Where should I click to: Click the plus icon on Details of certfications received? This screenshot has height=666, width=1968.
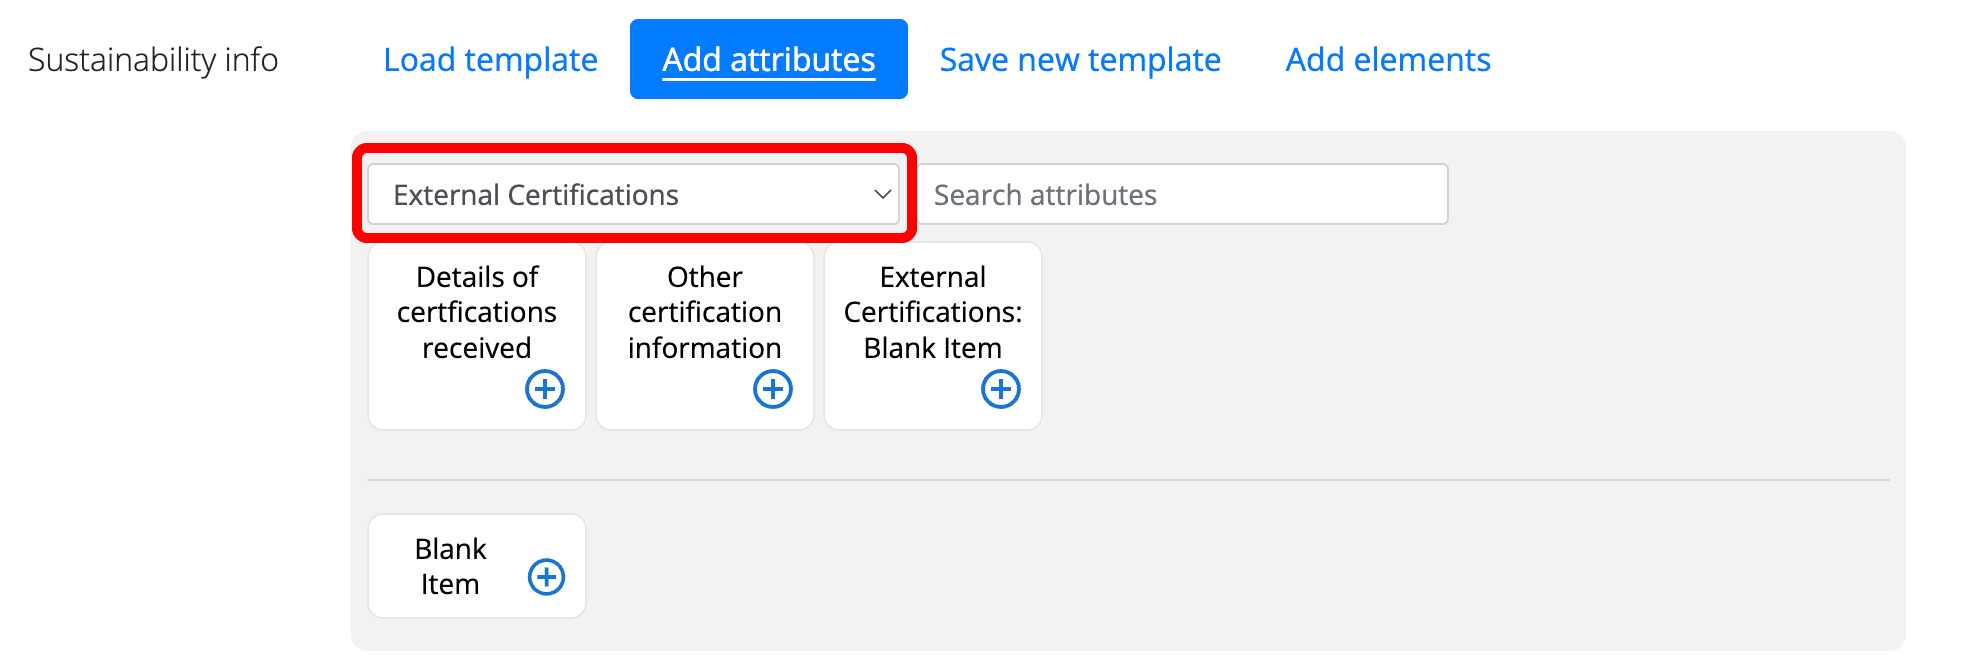(545, 389)
